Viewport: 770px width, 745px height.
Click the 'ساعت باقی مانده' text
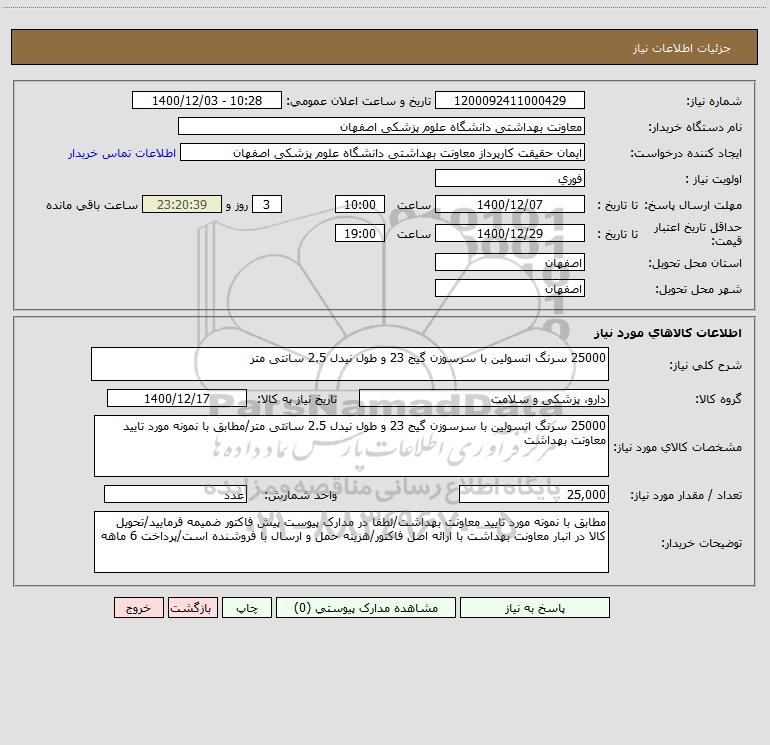point(92,205)
